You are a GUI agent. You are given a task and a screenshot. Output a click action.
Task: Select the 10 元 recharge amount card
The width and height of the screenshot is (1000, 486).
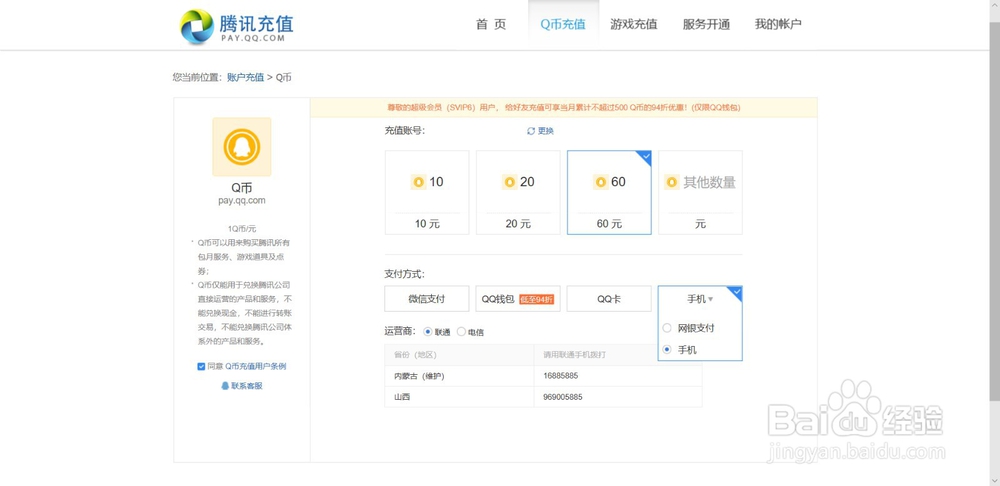[x=427, y=193]
